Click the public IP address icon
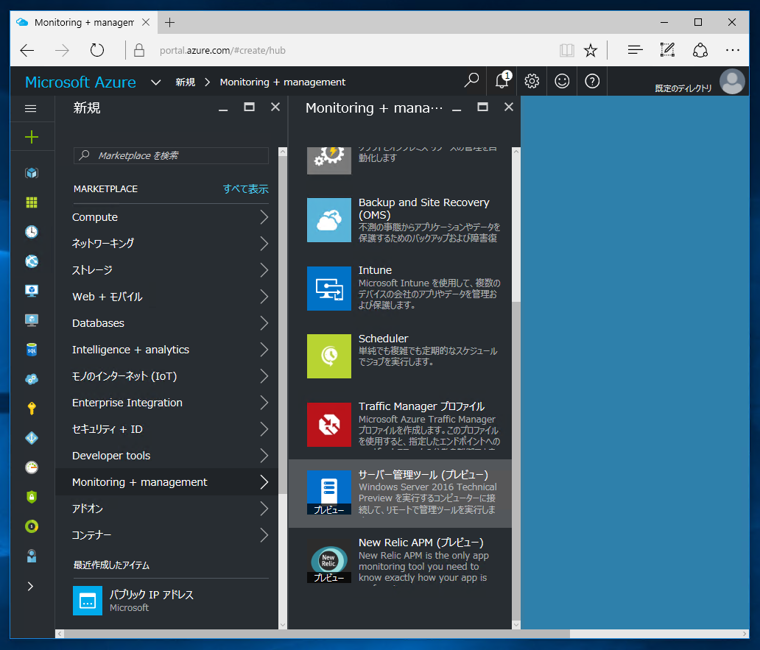The image size is (760, 650). click(87, 601)
